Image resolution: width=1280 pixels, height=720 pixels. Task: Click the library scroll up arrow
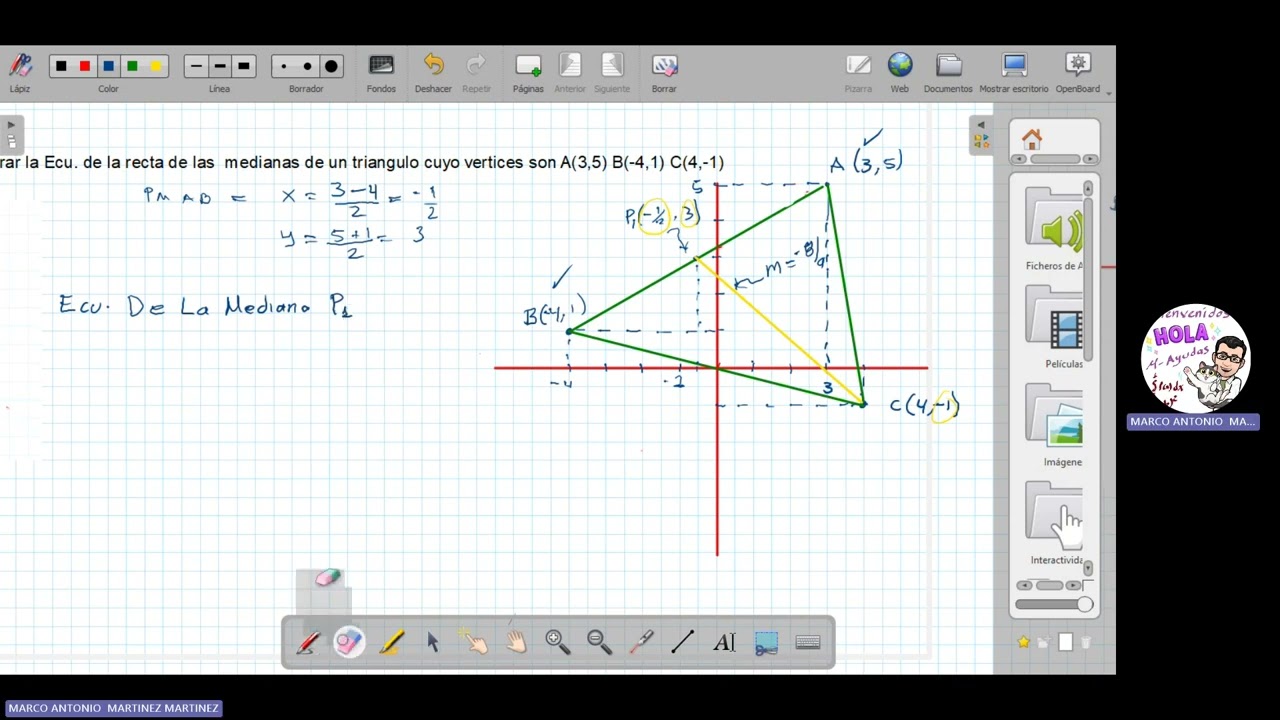1088,188
